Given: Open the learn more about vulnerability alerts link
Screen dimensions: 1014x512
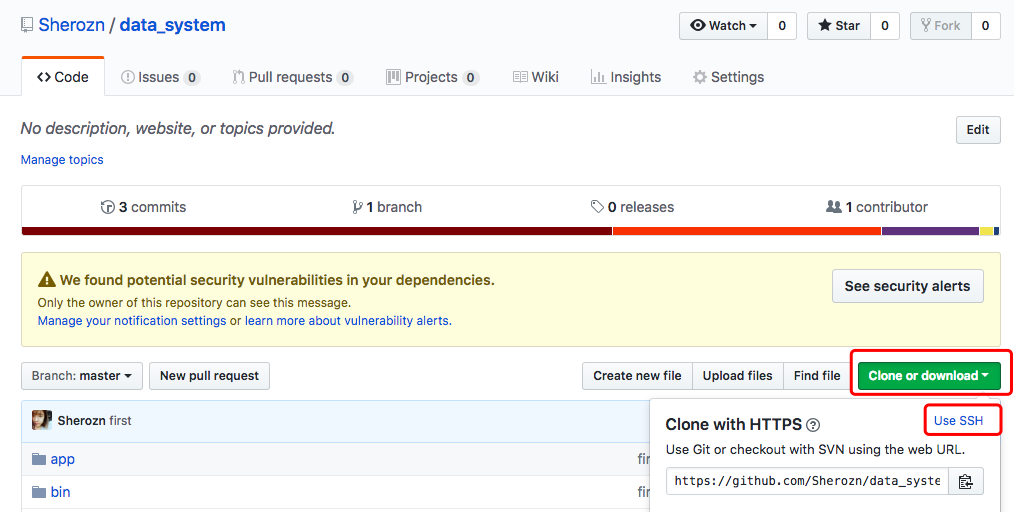Looking at the screenshot, I should [347, 321].
